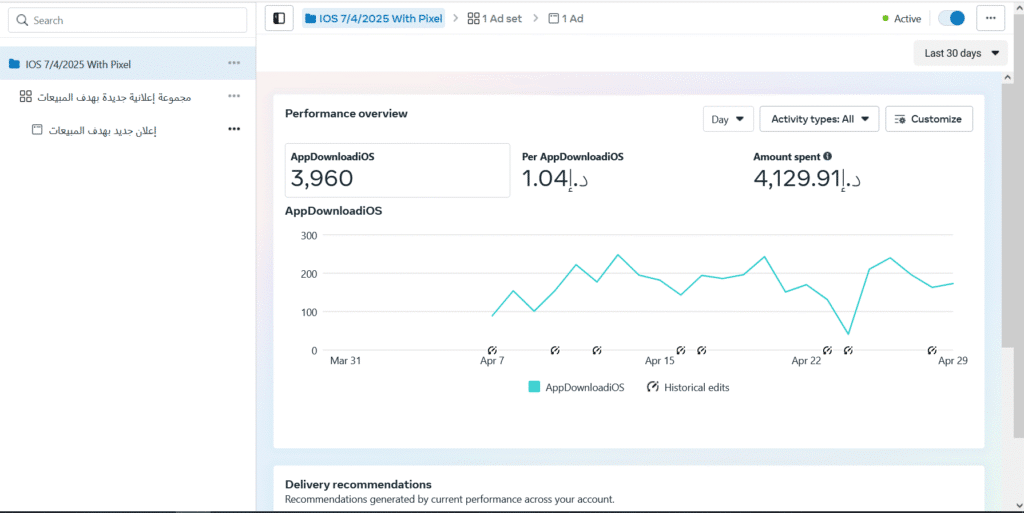1024x513 pixels.
Task: Click the campaign folder icon in sidebar
Action: coord(14,64)
